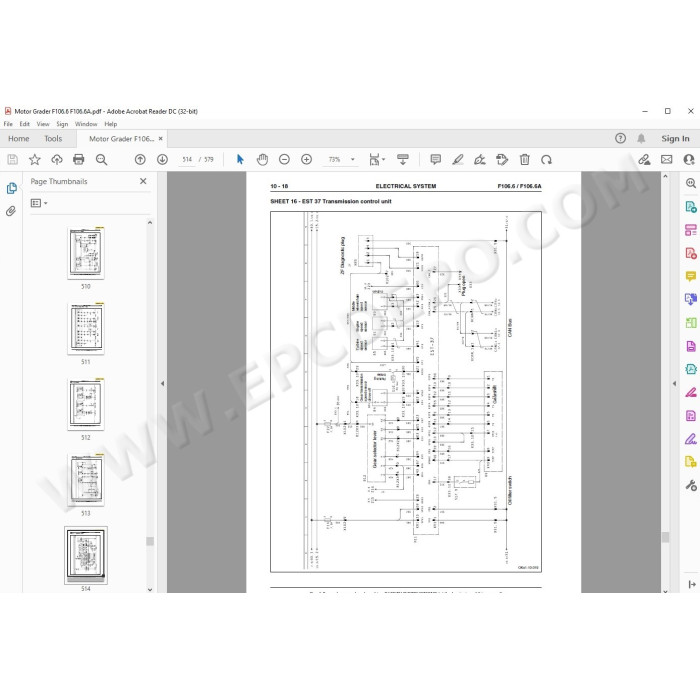Viewport: 700px width, 700px height.
Task: Click the thumbnails scroll down arrow
Action: 150,589
